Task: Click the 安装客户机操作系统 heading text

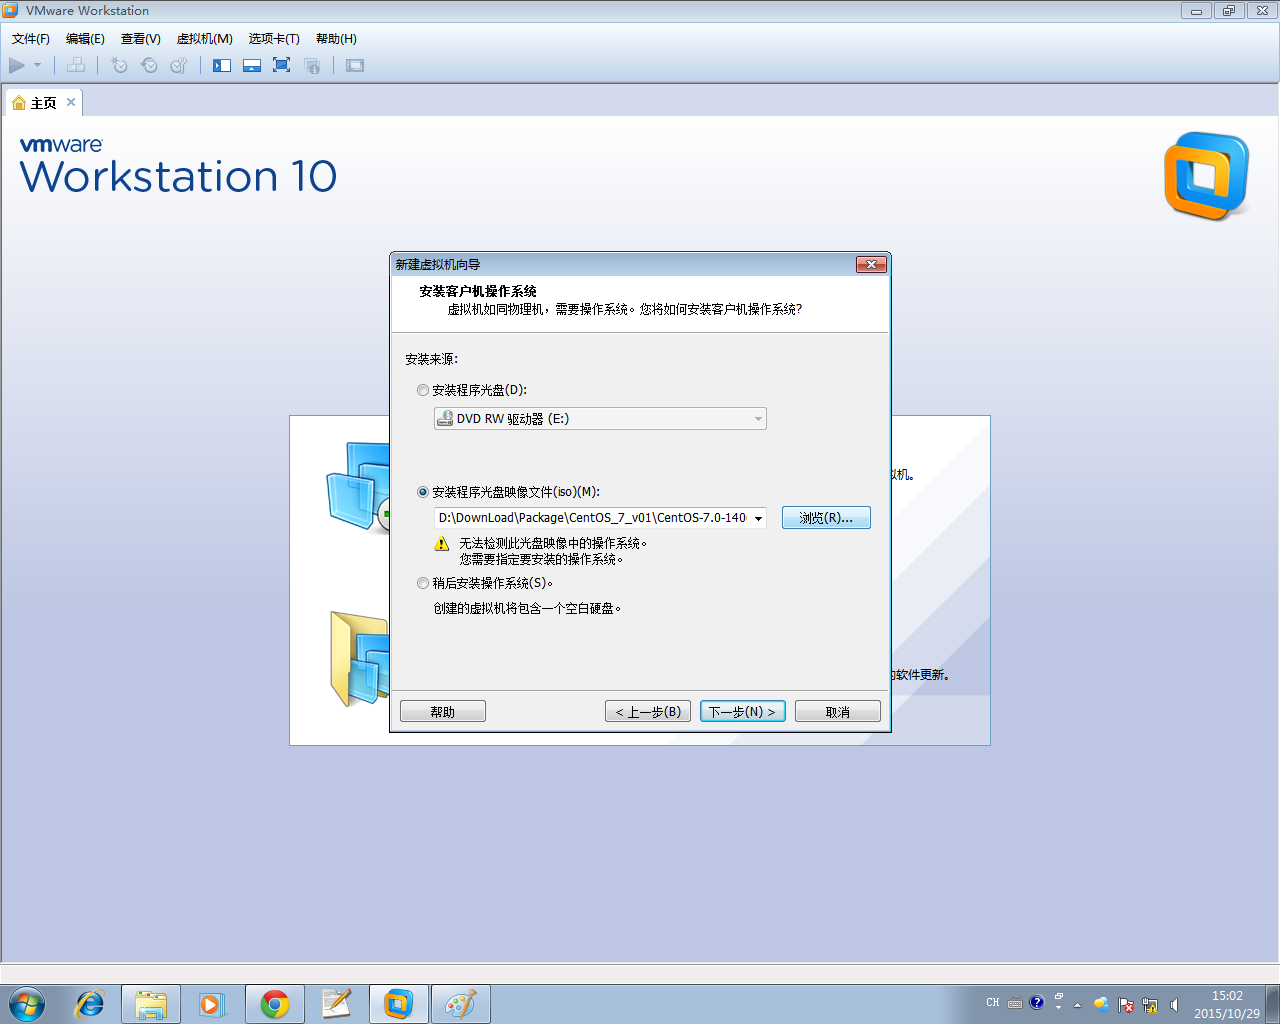Action: tap(478, 291)
